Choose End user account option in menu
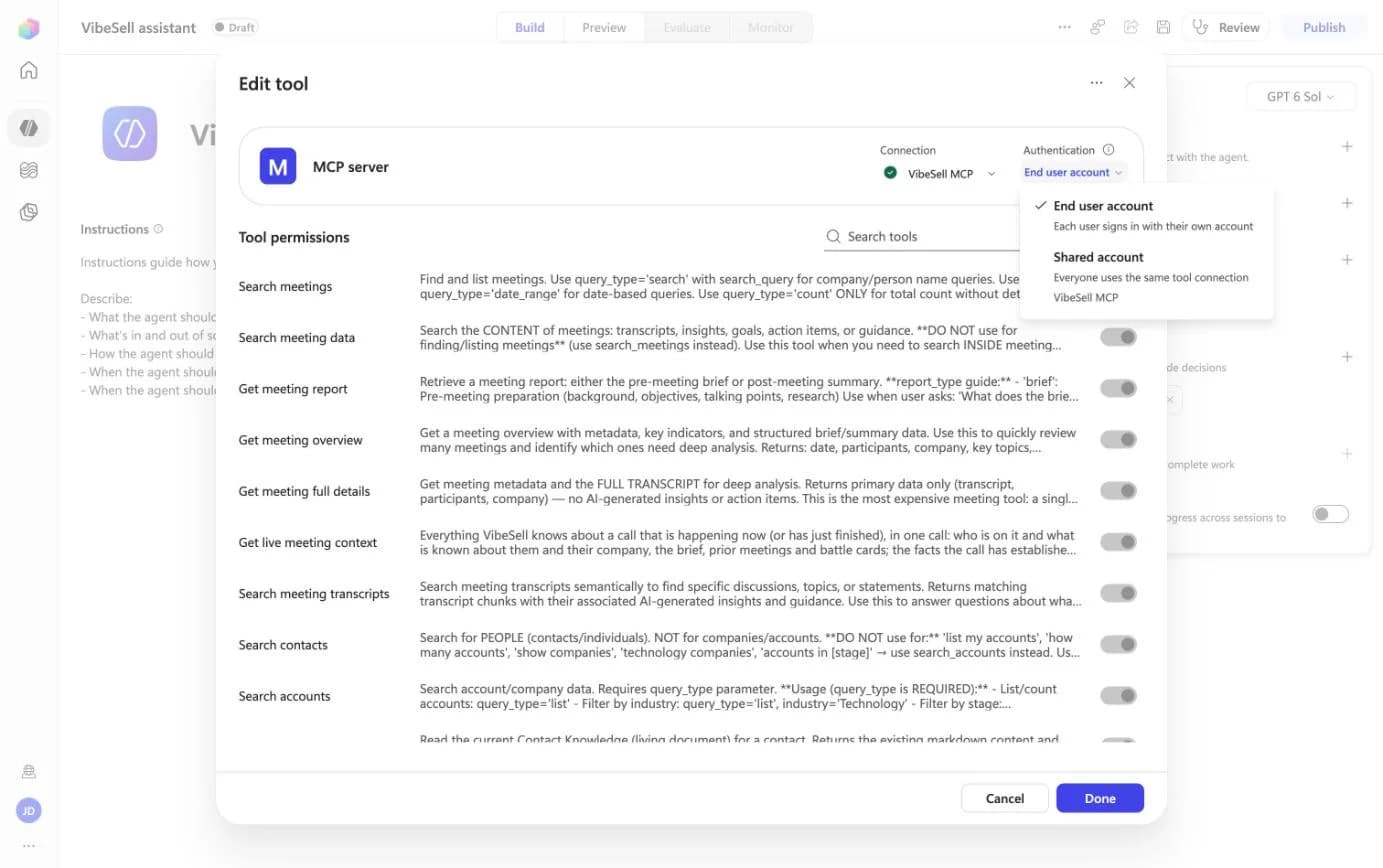 (x=1147, y=215)
